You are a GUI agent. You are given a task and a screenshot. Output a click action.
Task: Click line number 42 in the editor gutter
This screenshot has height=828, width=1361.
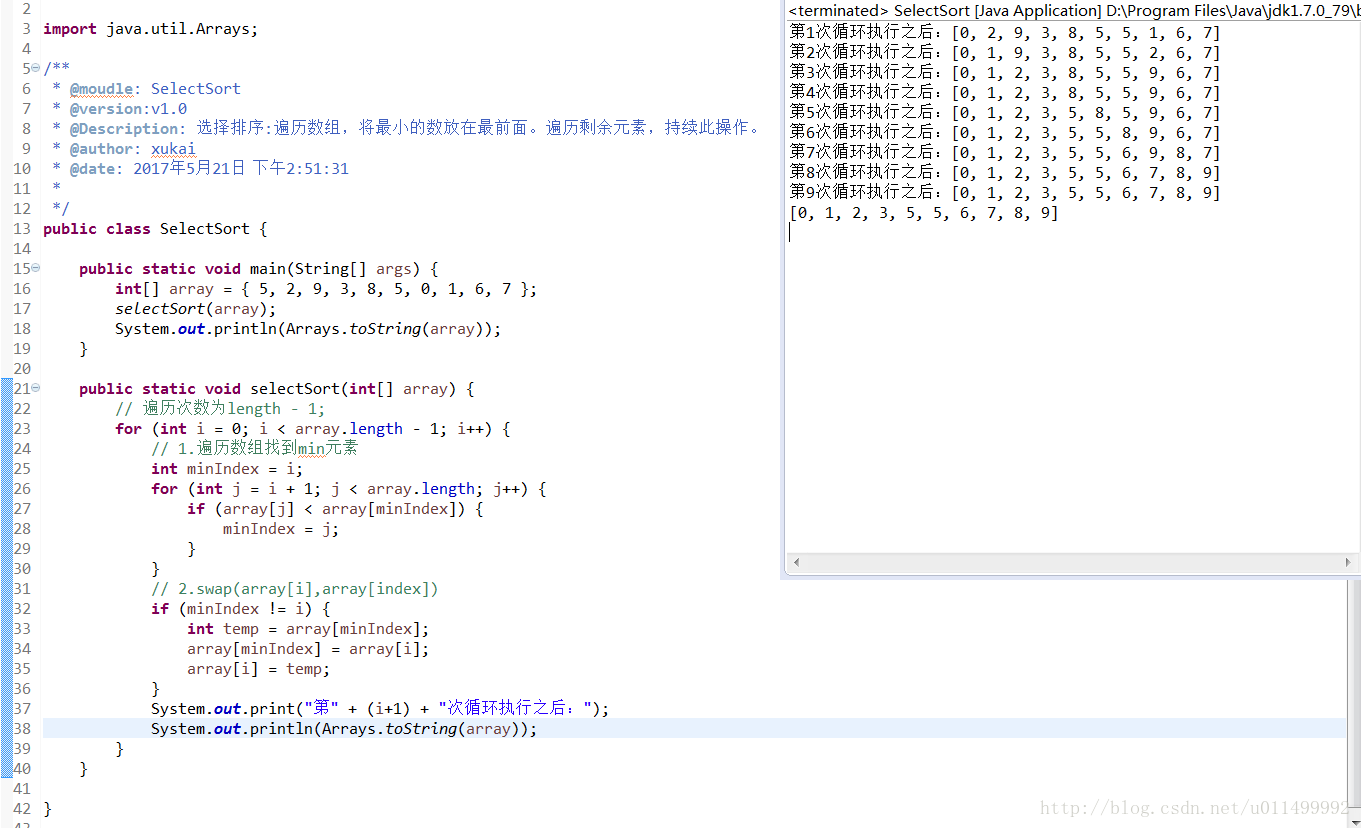coord(22,809)
